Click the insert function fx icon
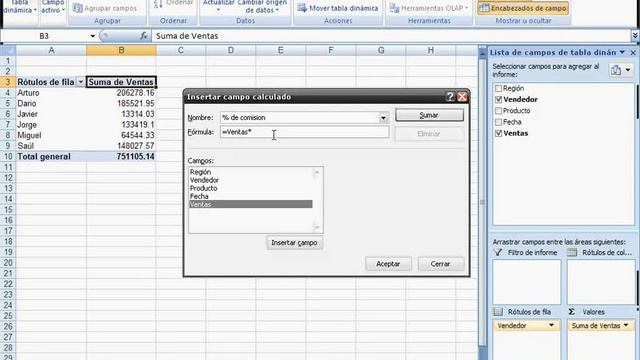 pyautogui.click(x=143, y=36)
